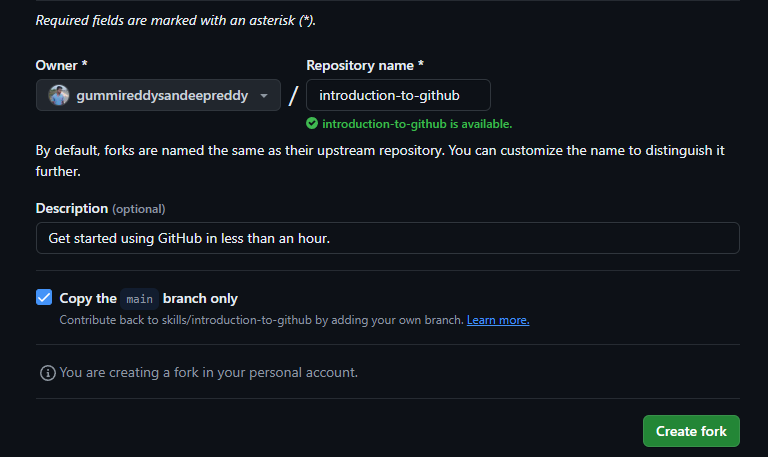
Task: Click the slash separator between owner and repository
Action: (x=293, y=96)
